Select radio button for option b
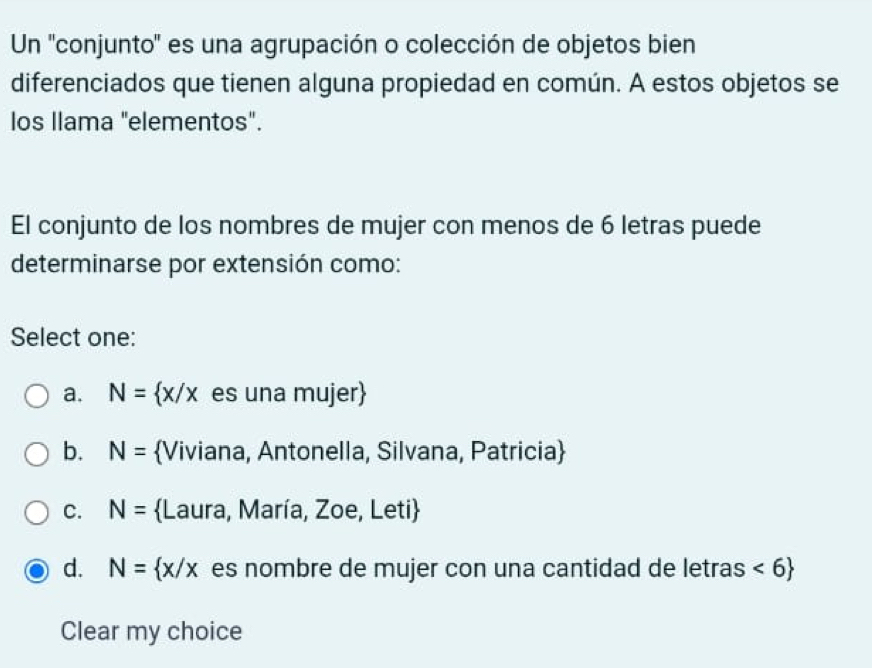Viewport: 872px width, 668px height. pos(37,455)
